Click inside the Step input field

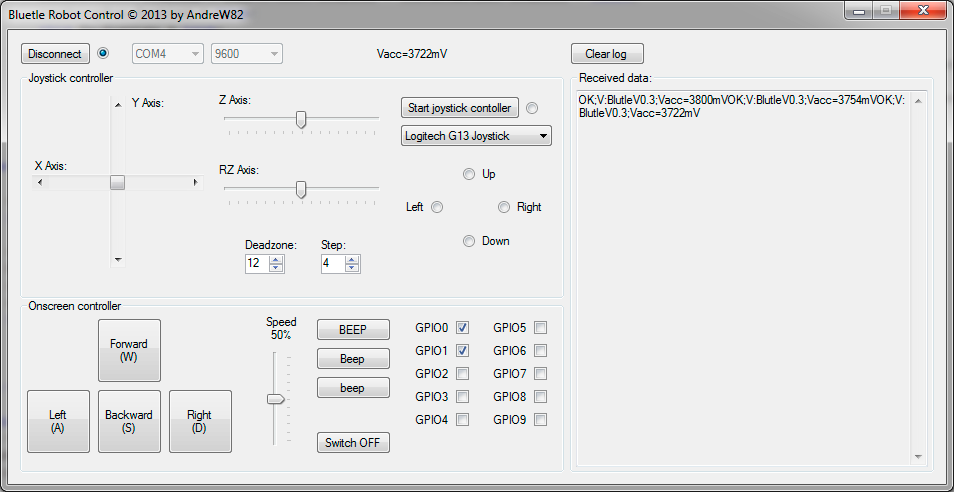[332, 264]
